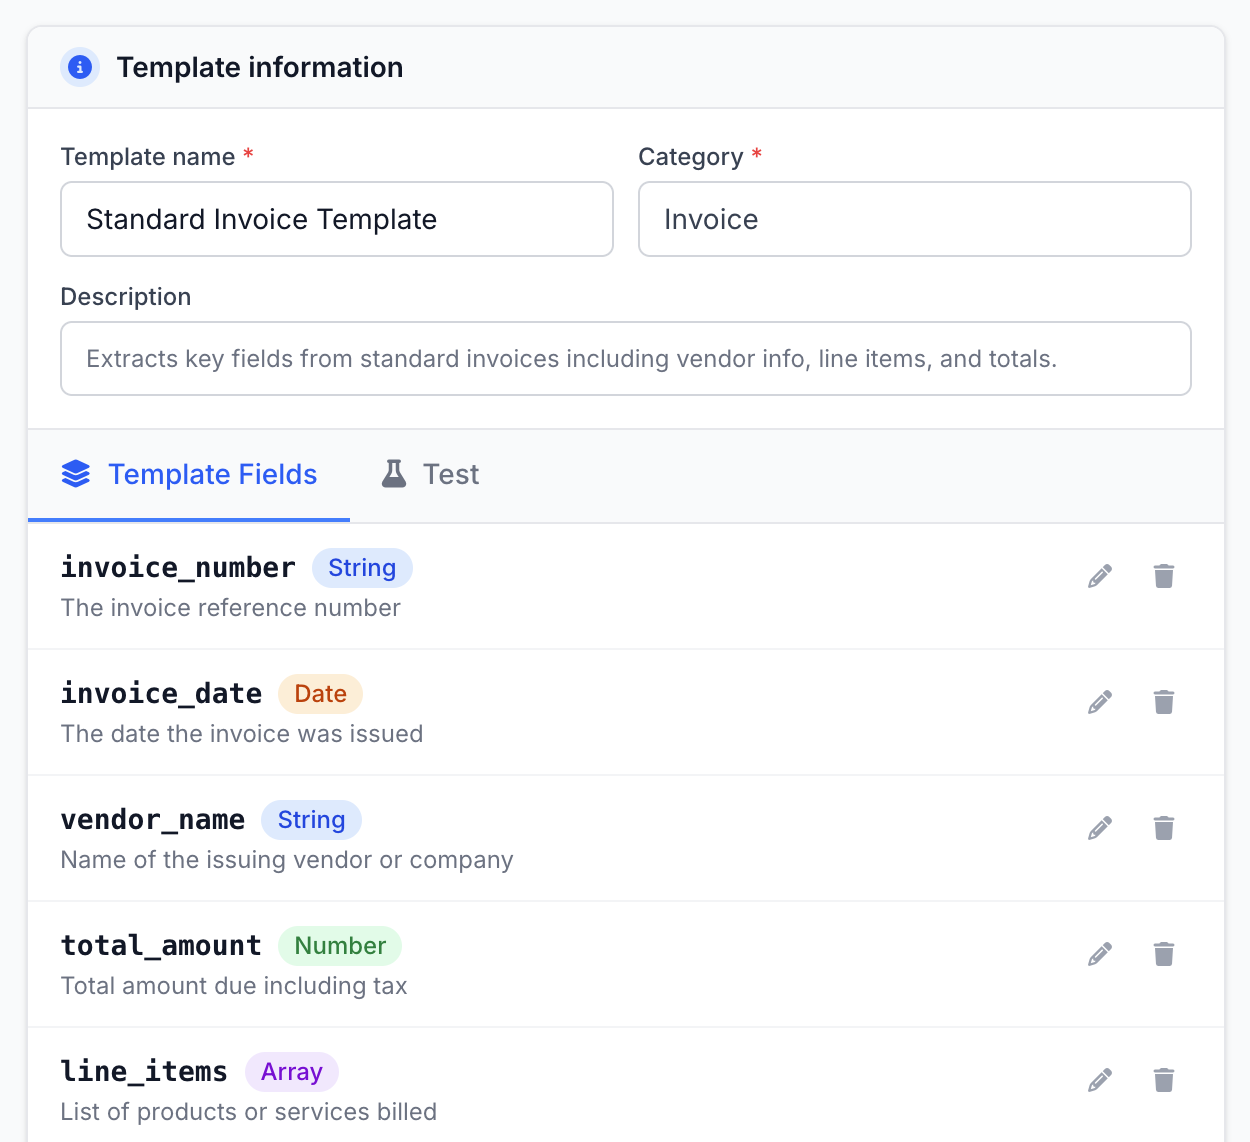Edit the invoice_date field
1250x1142 pixels.
coord(1099,701)
